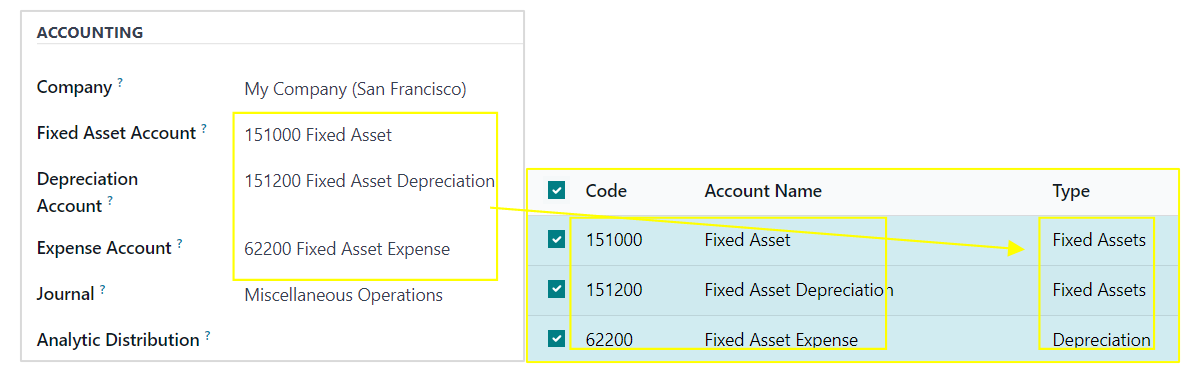Open the Journal field Miscellaneous Operations
This screenshot has height=366, width=1184.
click(x=344, y=295)
